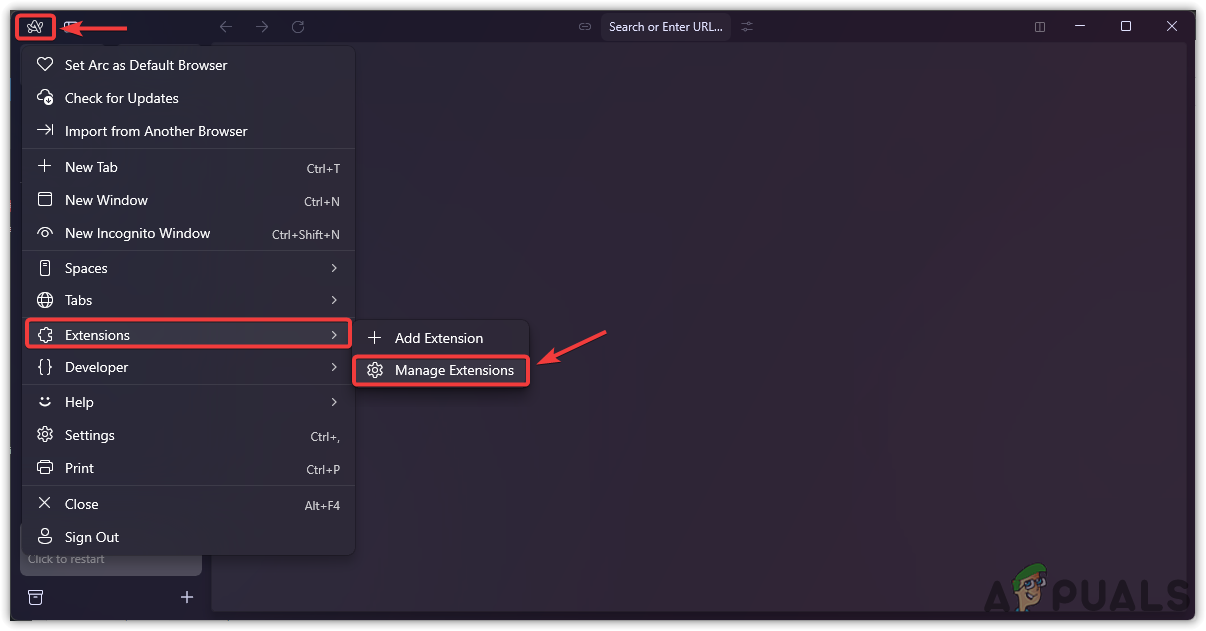Open the Arc browser menu icon

[x=34, y=26]
